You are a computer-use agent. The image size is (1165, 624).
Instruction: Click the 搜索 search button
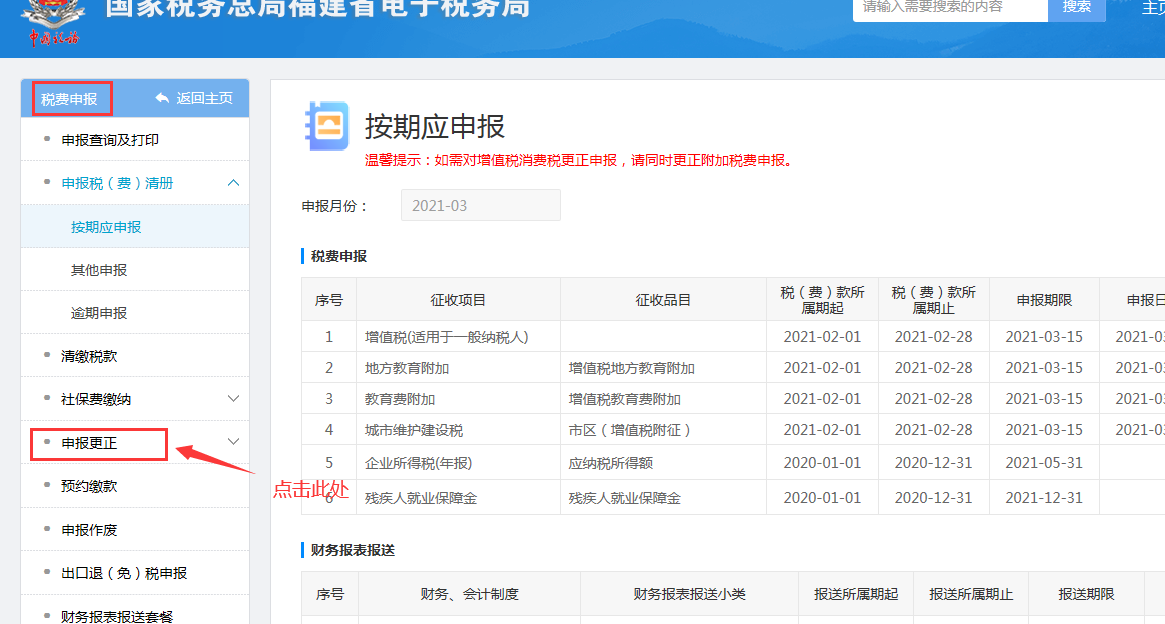[x=1076, y=7]
